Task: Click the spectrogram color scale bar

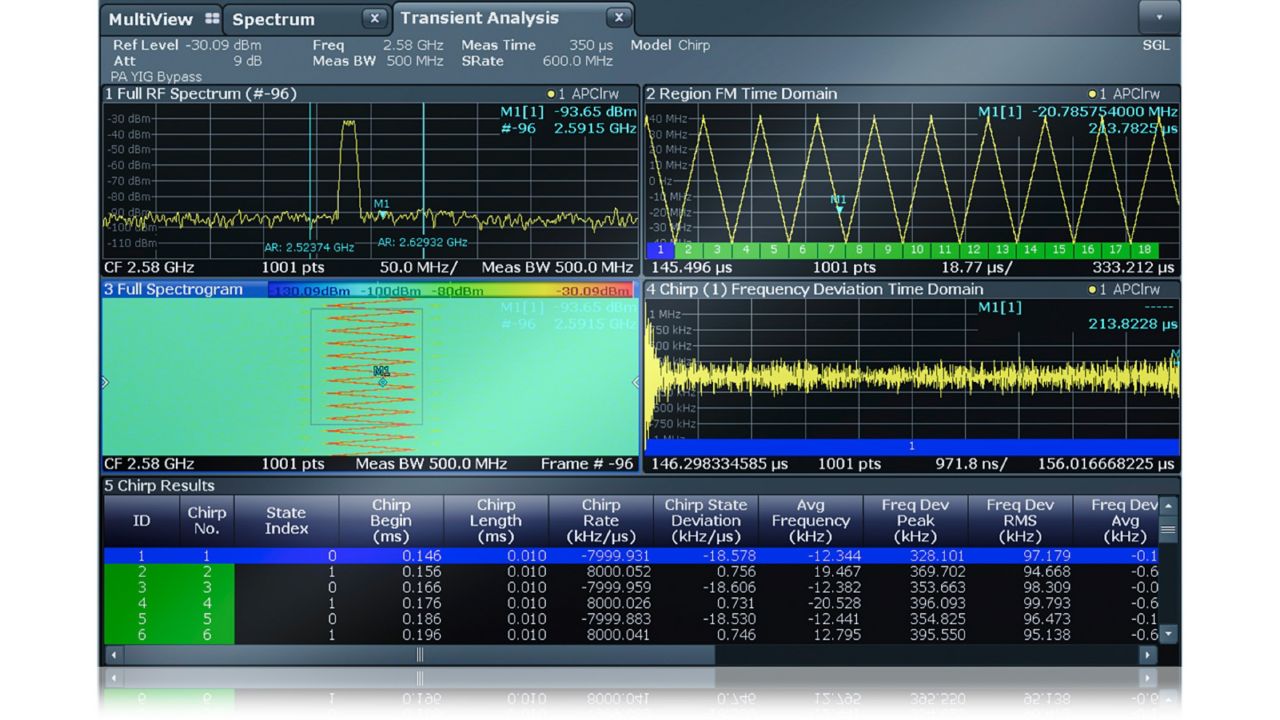Action: pos(450,290)
